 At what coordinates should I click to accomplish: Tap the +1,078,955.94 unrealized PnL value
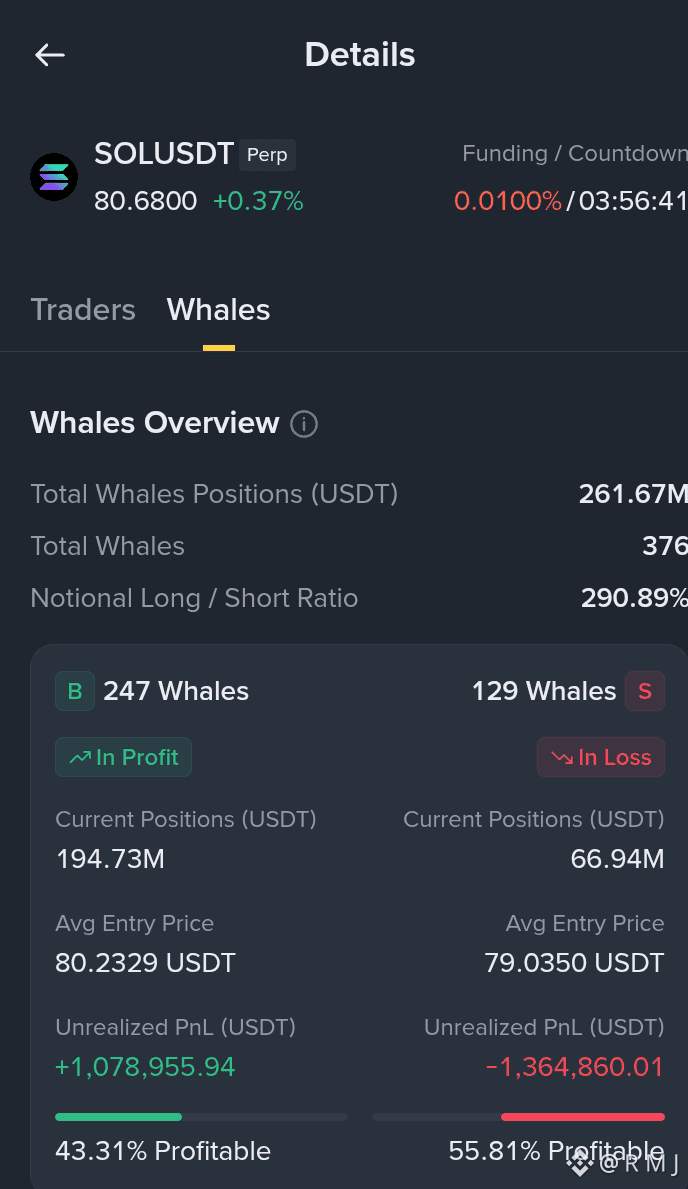pos(145,1067)
